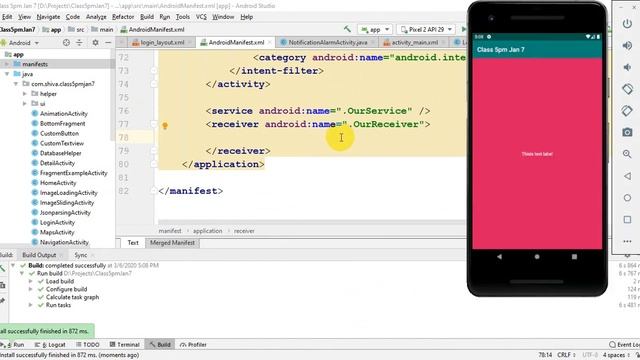Click the receiver breadcrumb
This screenshot has height=360, width=640.
coord(244,231)
